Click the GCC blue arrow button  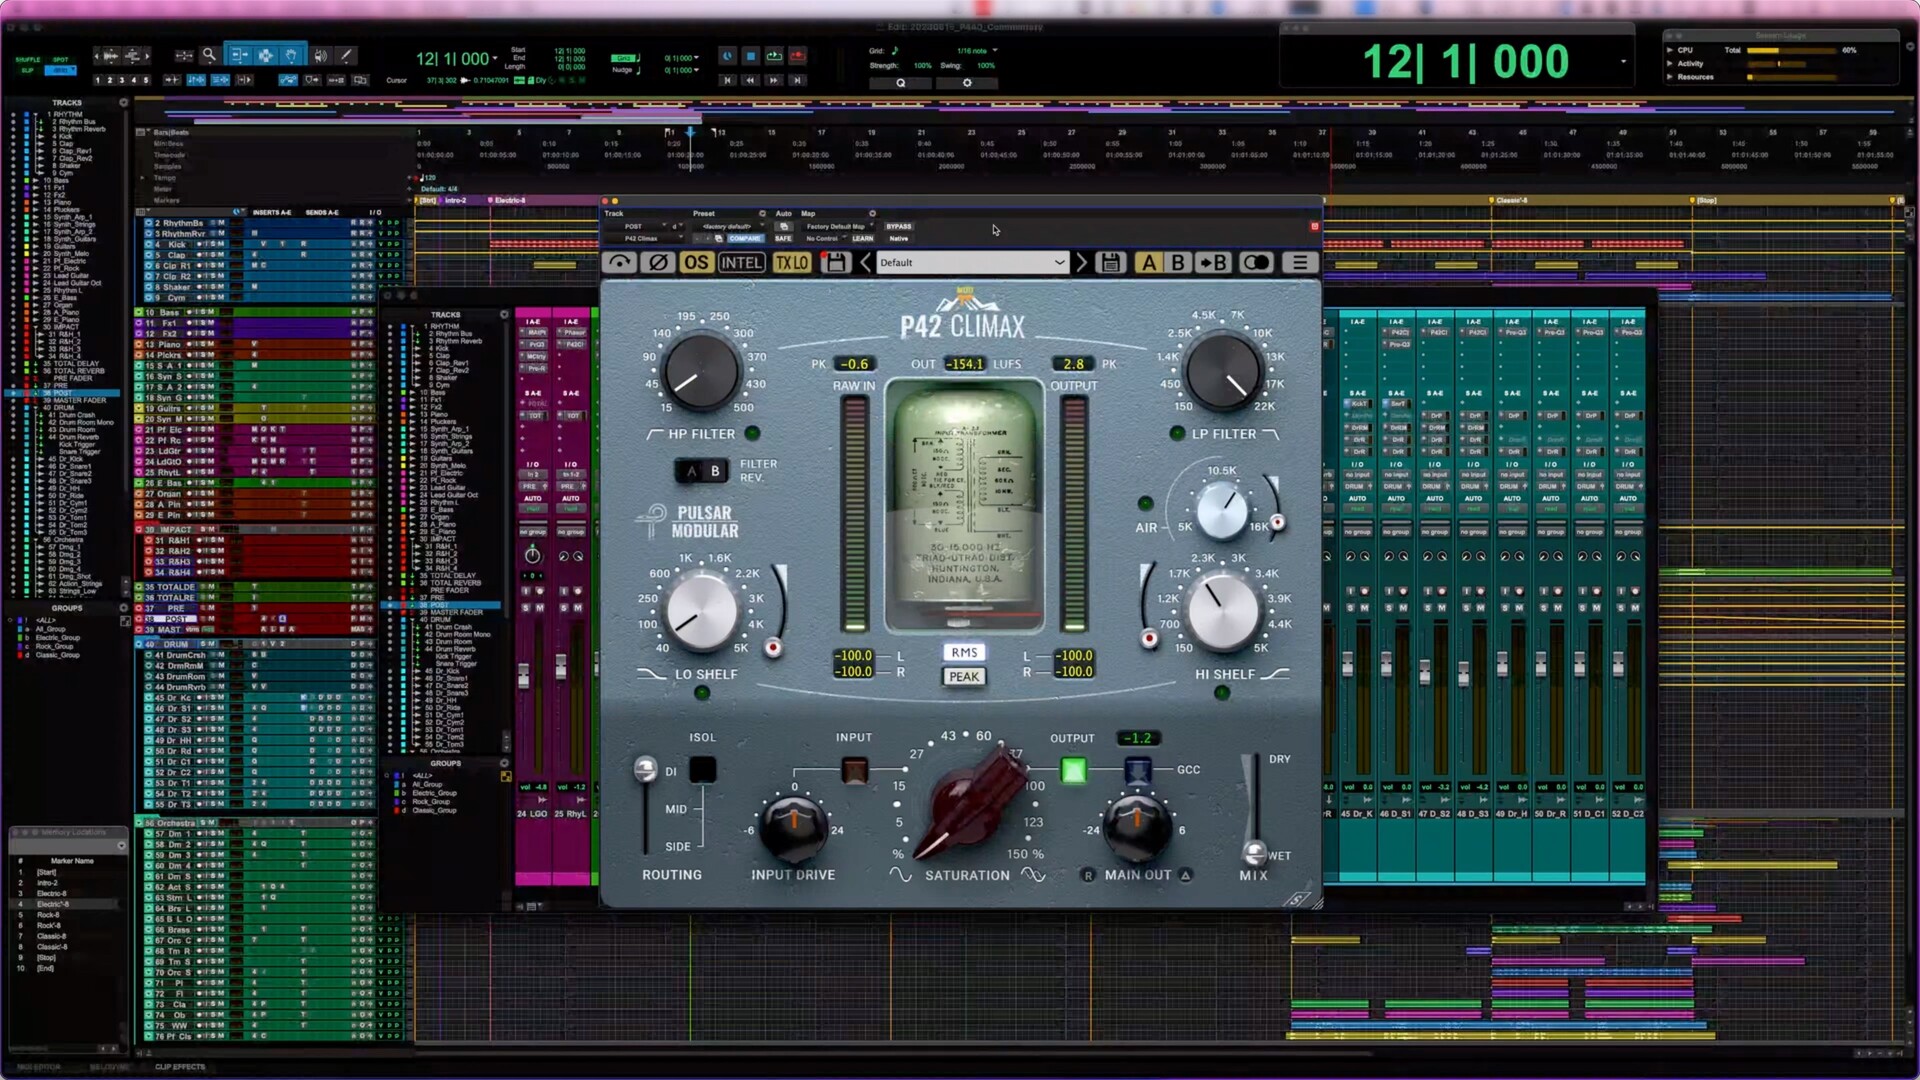coord(1138,770)
